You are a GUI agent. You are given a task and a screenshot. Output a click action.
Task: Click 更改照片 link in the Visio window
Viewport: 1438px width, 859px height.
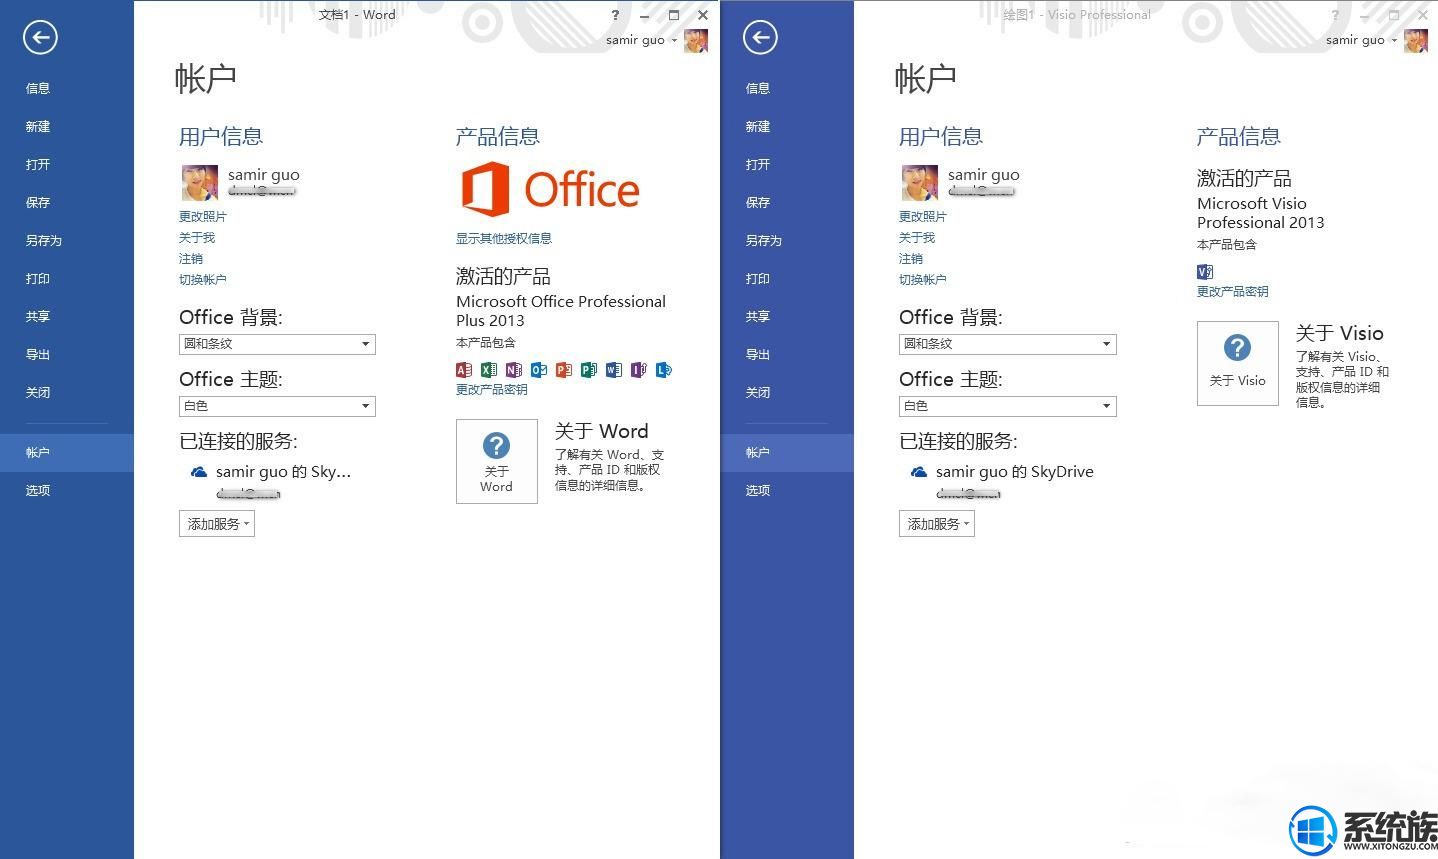pyautogui.click(x=923, y=216)
